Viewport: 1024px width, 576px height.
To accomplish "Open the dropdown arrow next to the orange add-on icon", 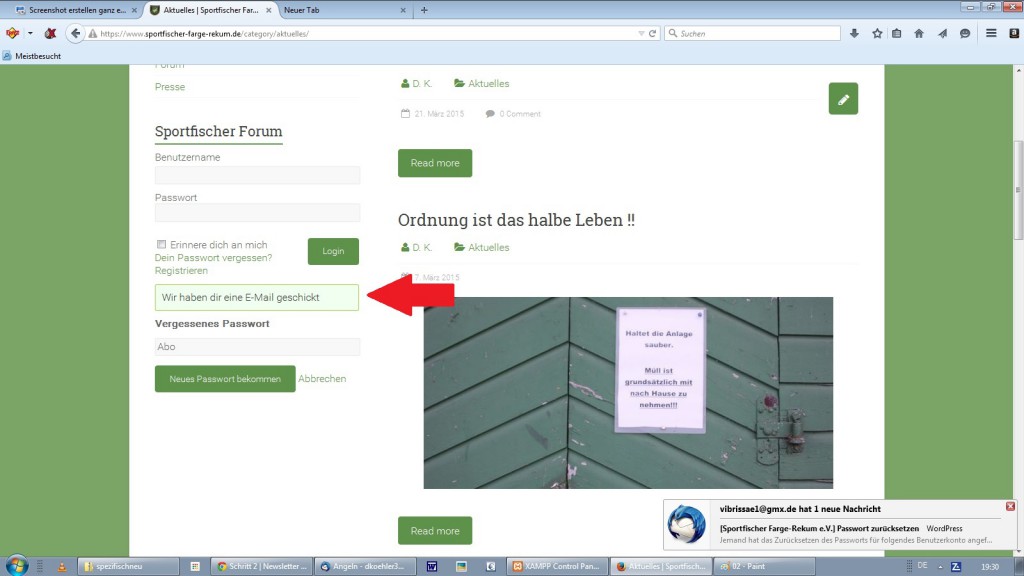I will (x=30, y=33).
